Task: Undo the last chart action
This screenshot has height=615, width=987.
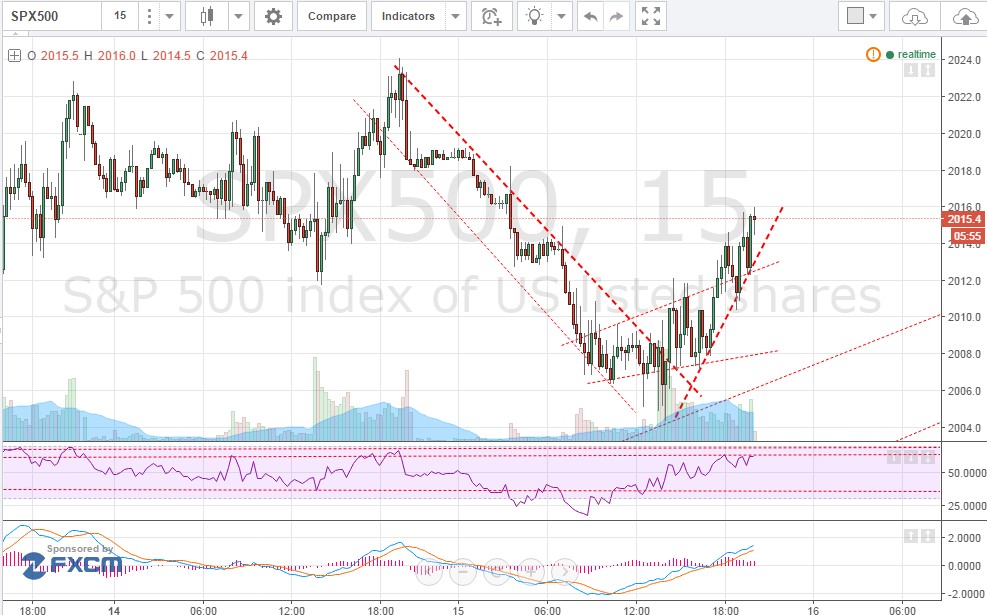Action: [590, 16]
